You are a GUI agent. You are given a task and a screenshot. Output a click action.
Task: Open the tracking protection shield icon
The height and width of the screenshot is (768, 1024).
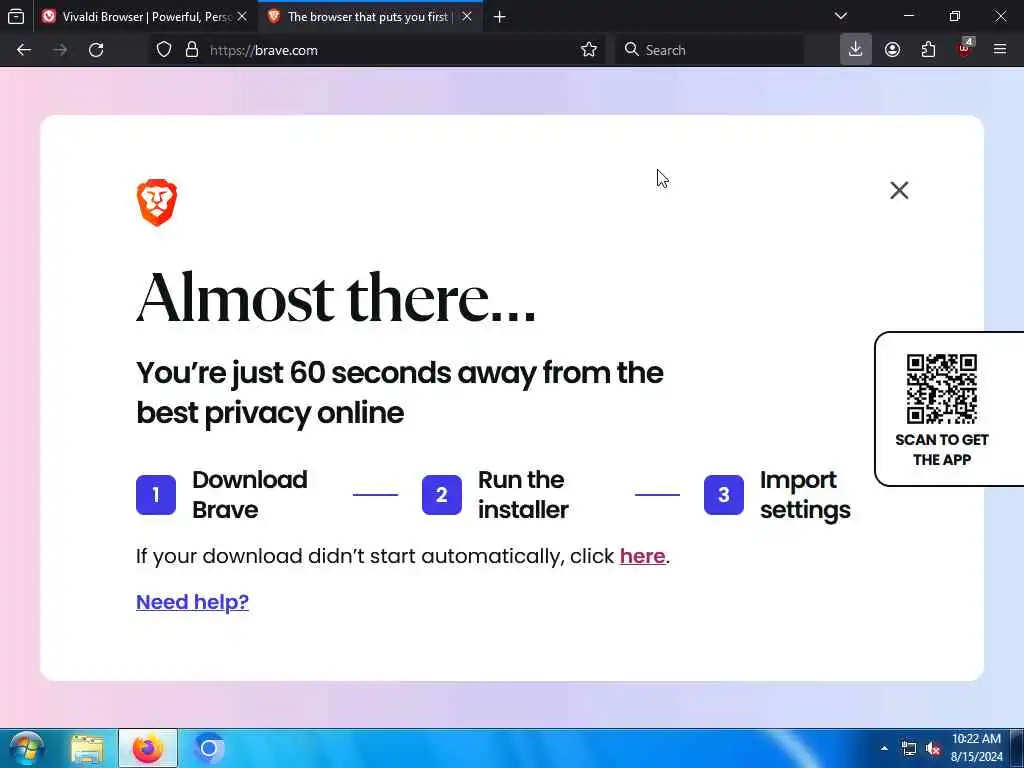point(164,50)
